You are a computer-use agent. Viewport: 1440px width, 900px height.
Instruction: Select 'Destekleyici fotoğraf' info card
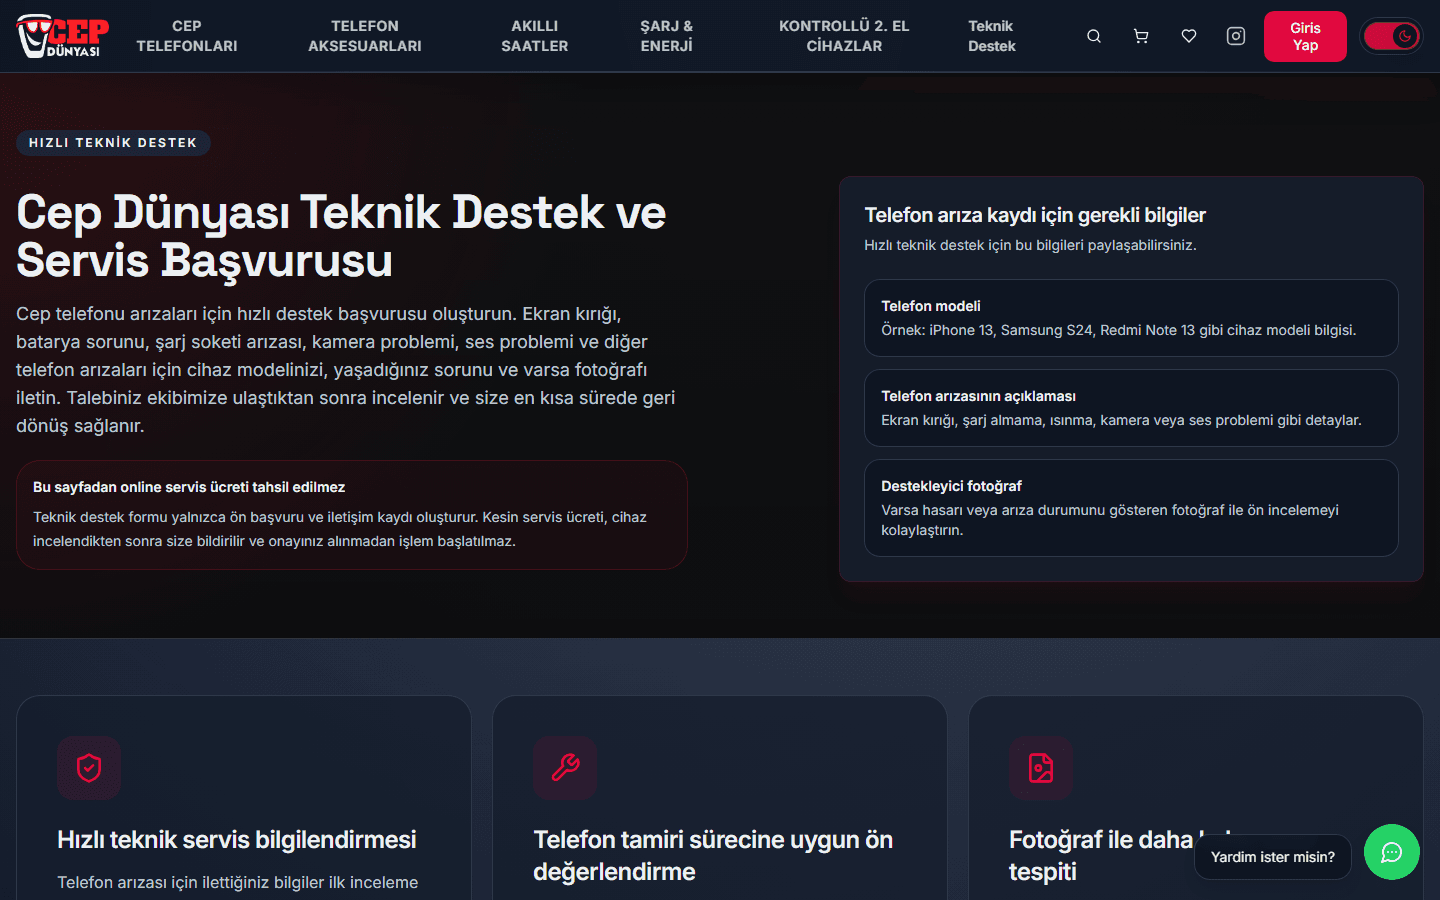pyautogui.click(x=1131, y=508)
